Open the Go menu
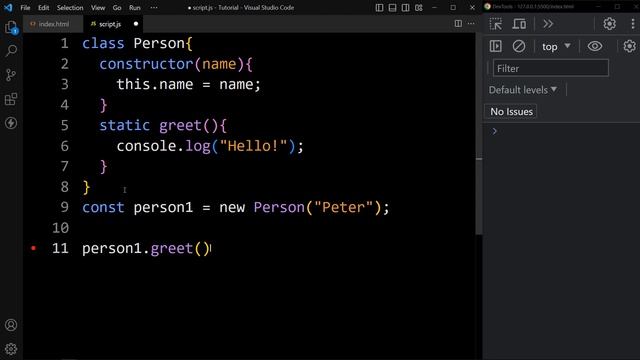Image resolution: width=640 pixels, height=360 pixels. point(117,7)
